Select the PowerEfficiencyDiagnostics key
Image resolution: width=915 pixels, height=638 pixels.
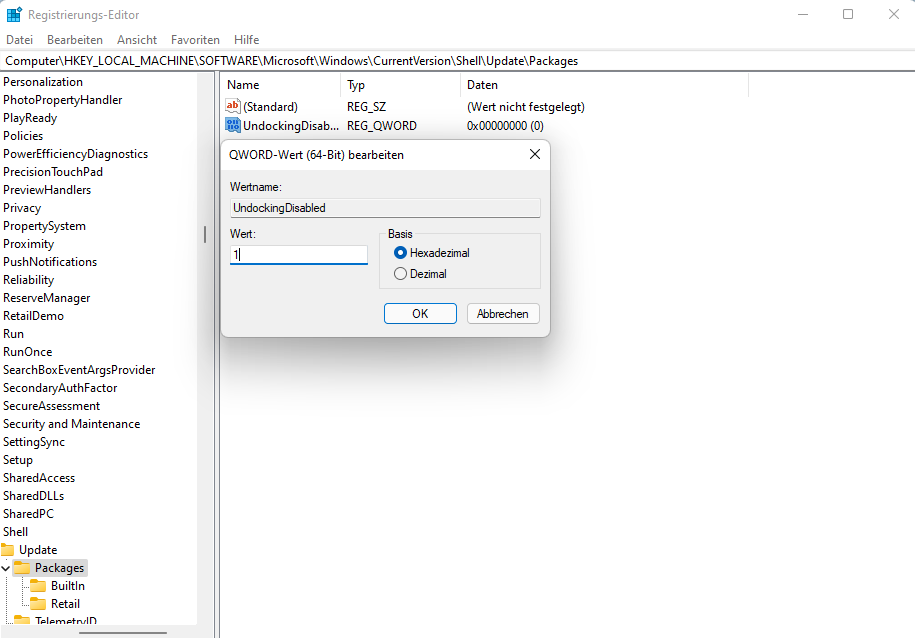tap(75, 154)
